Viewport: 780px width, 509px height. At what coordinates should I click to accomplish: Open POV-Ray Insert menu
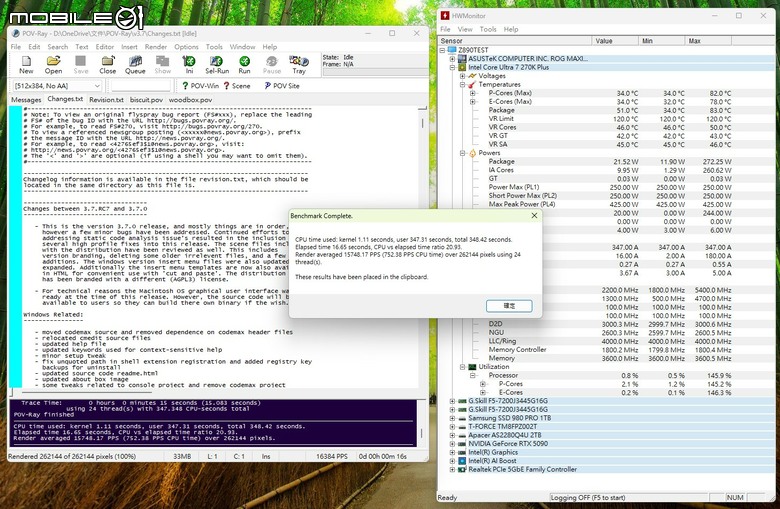129,47
